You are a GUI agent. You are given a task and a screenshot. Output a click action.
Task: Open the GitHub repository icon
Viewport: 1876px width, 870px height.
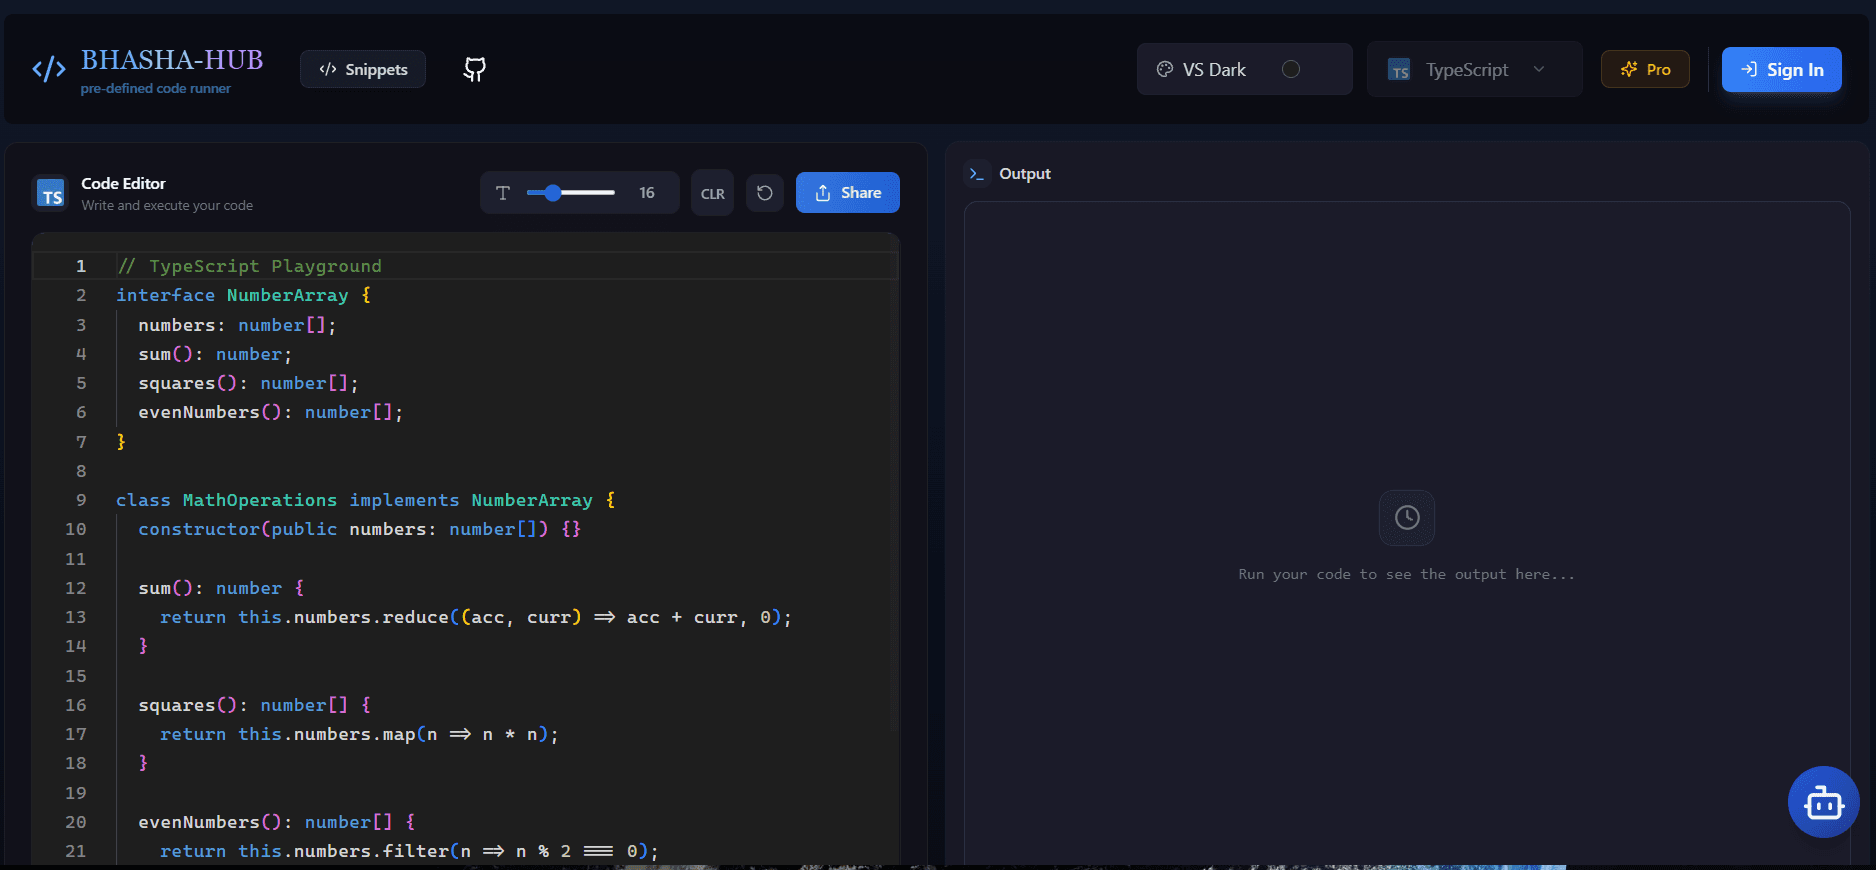click(475, 69)
